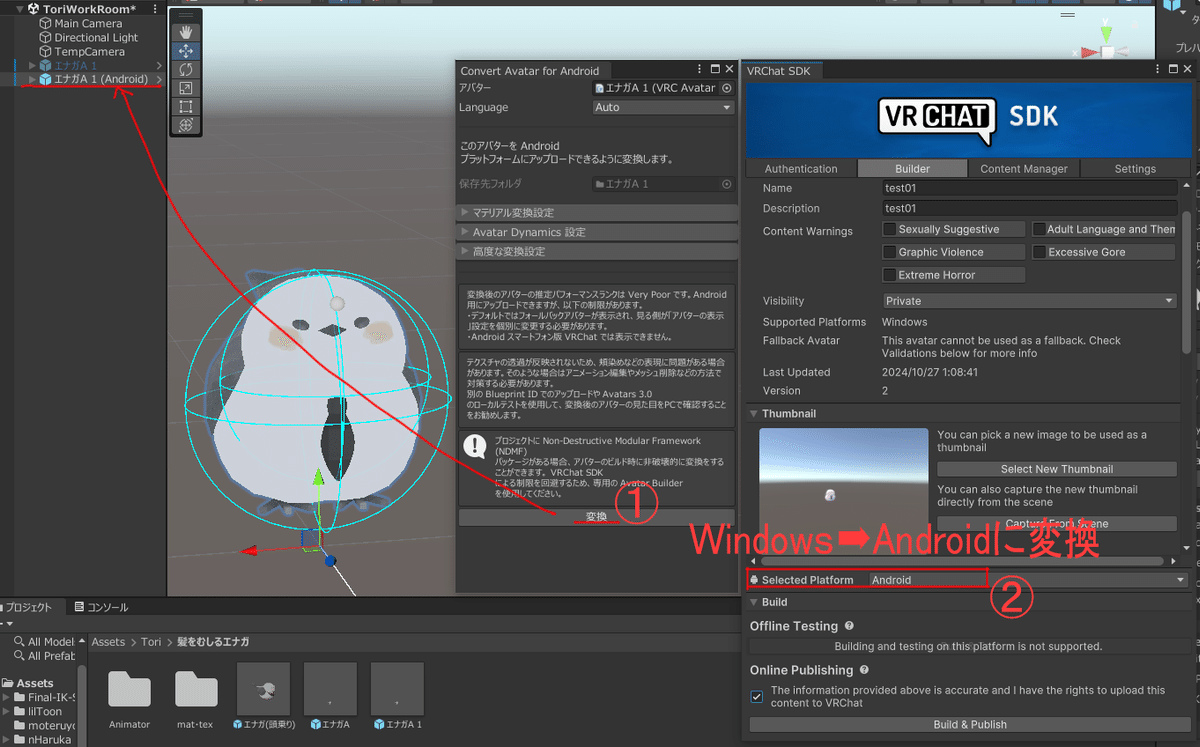Expand マテリアル変換設定 section
The image size is (1200, 747).
pos(597,213)
